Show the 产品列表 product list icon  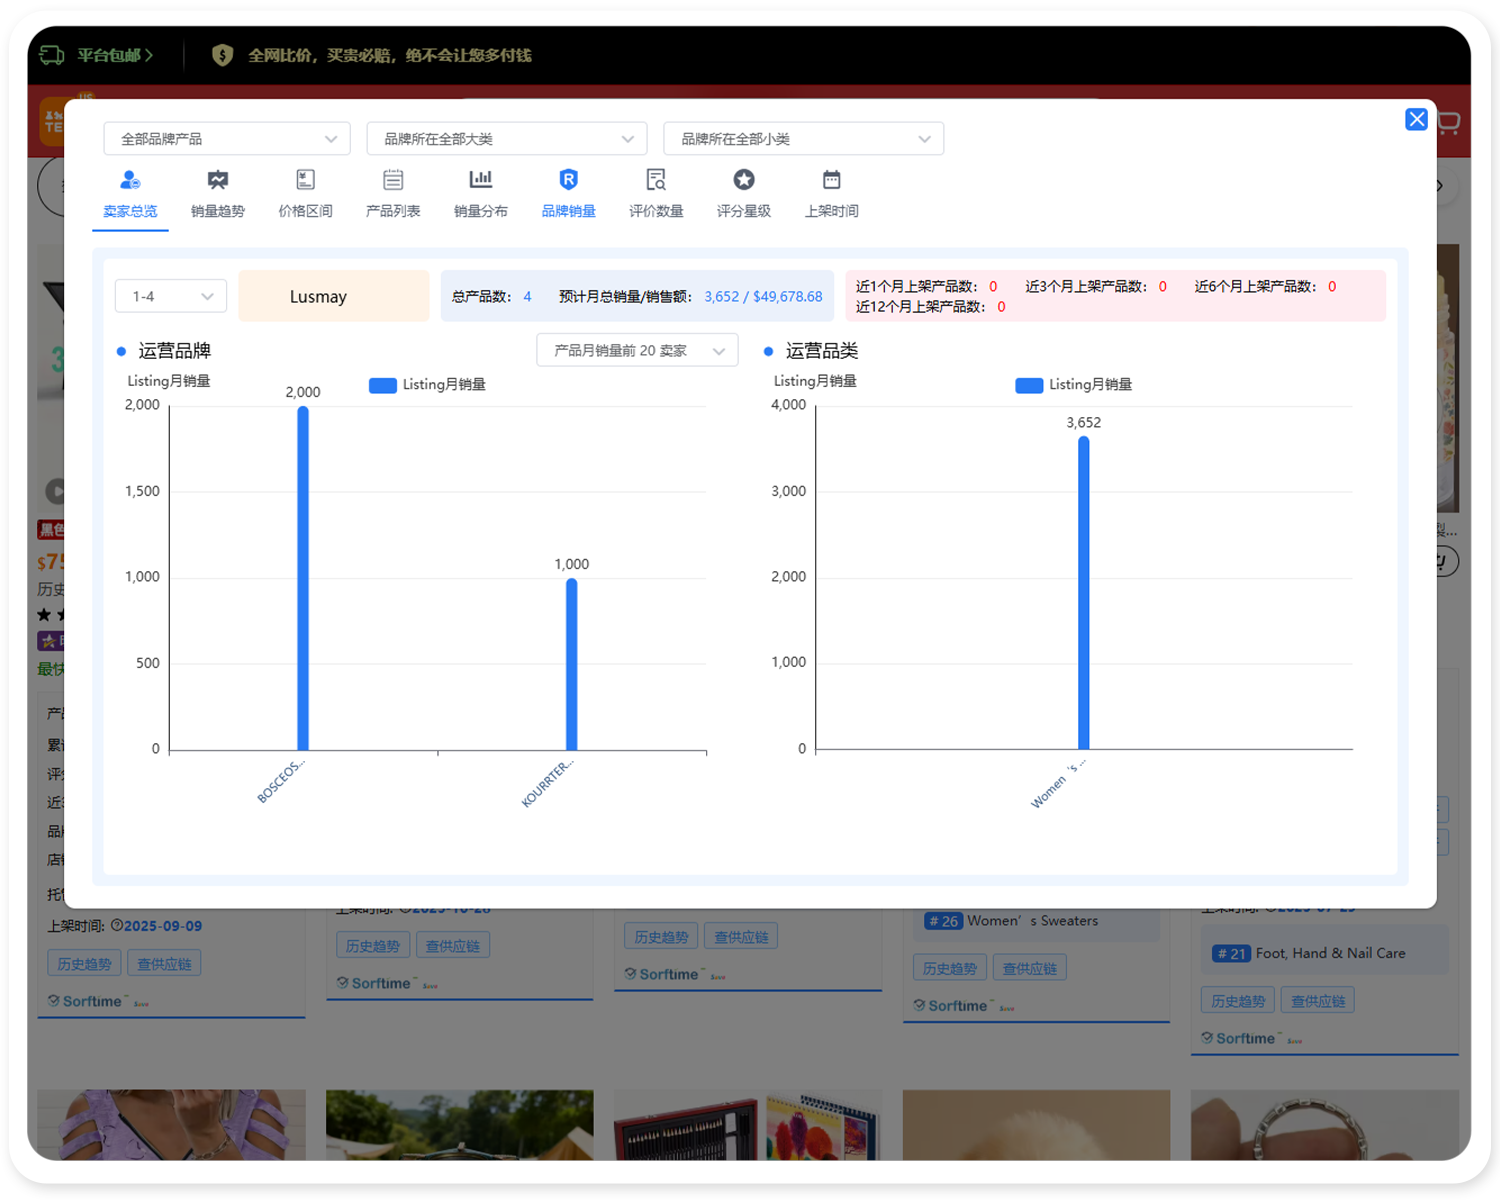pos(393,181)
